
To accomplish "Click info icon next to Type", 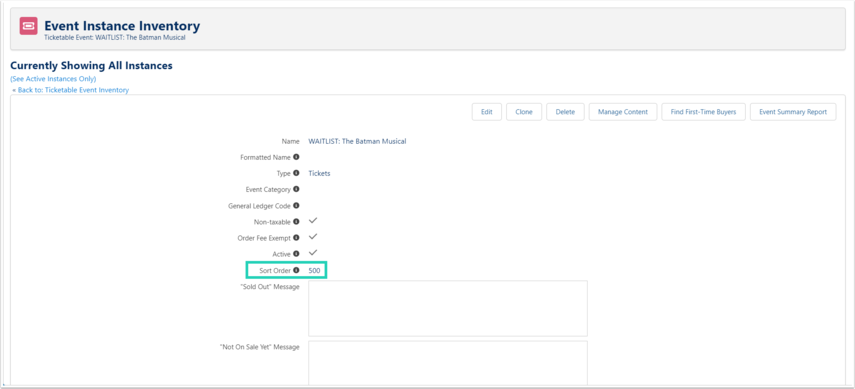I will pyautogui.click(x=296, y=173).
